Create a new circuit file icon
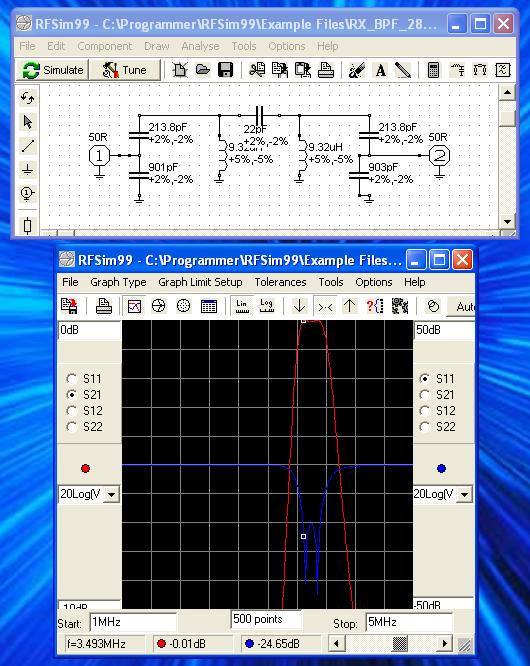The width and height of the screenshot is (530, 666). (x=180, y=70)
